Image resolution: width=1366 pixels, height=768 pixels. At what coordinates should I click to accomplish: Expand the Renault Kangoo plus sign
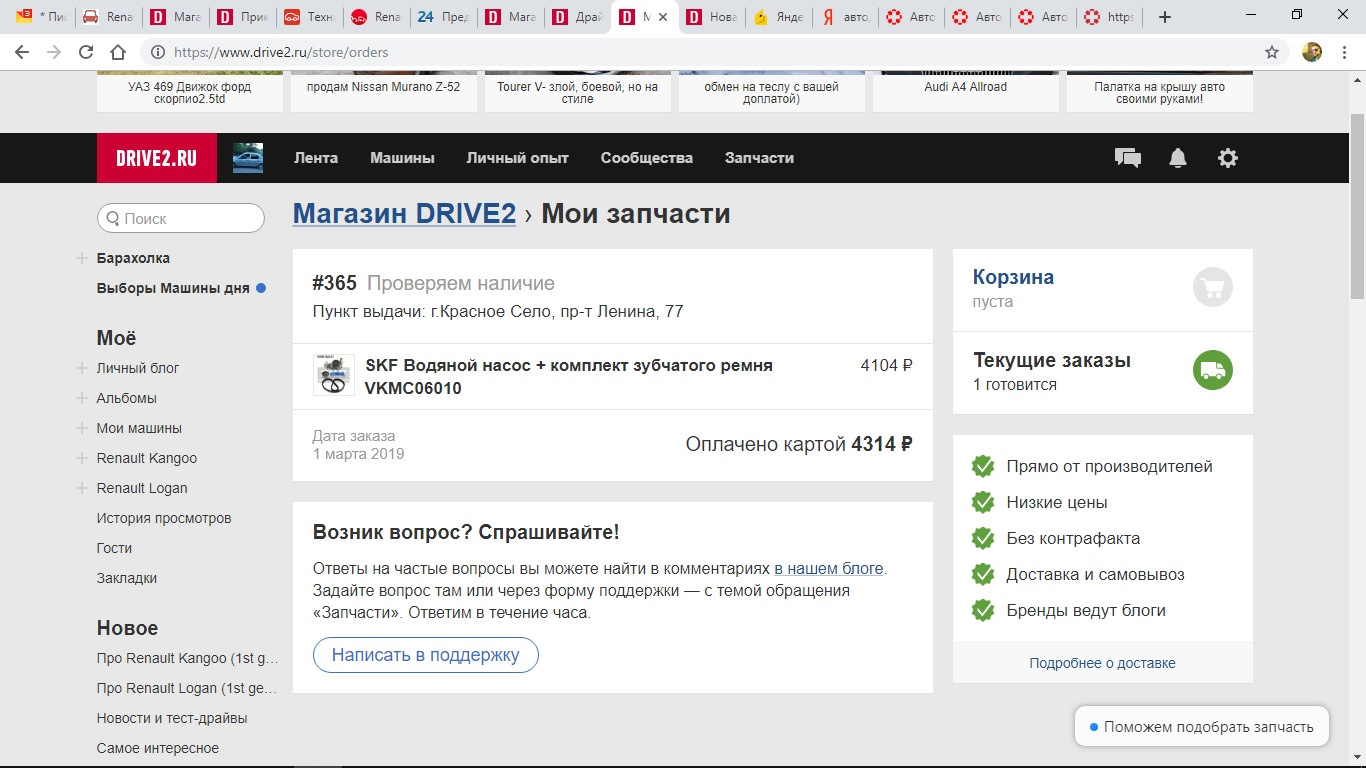pyautogui.click(x=82, y=458)
